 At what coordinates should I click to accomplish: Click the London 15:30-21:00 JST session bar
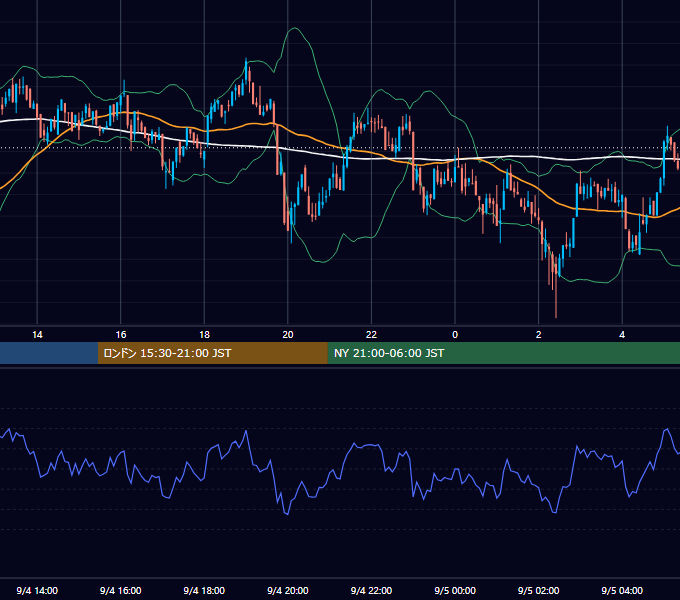212,353
